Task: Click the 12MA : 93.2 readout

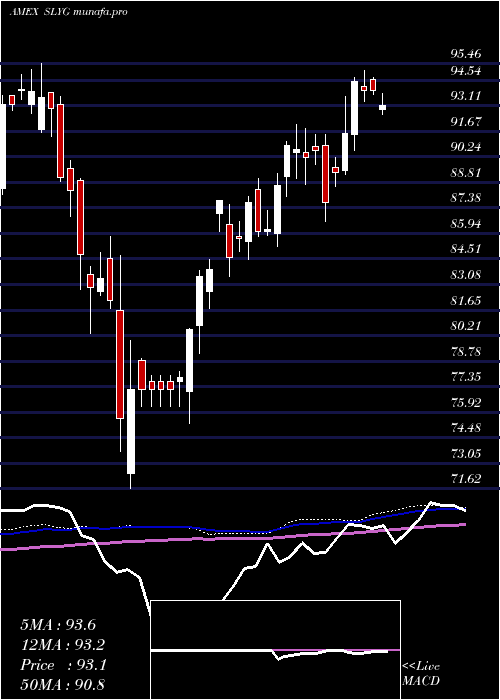Action: (x=63, y=645)
